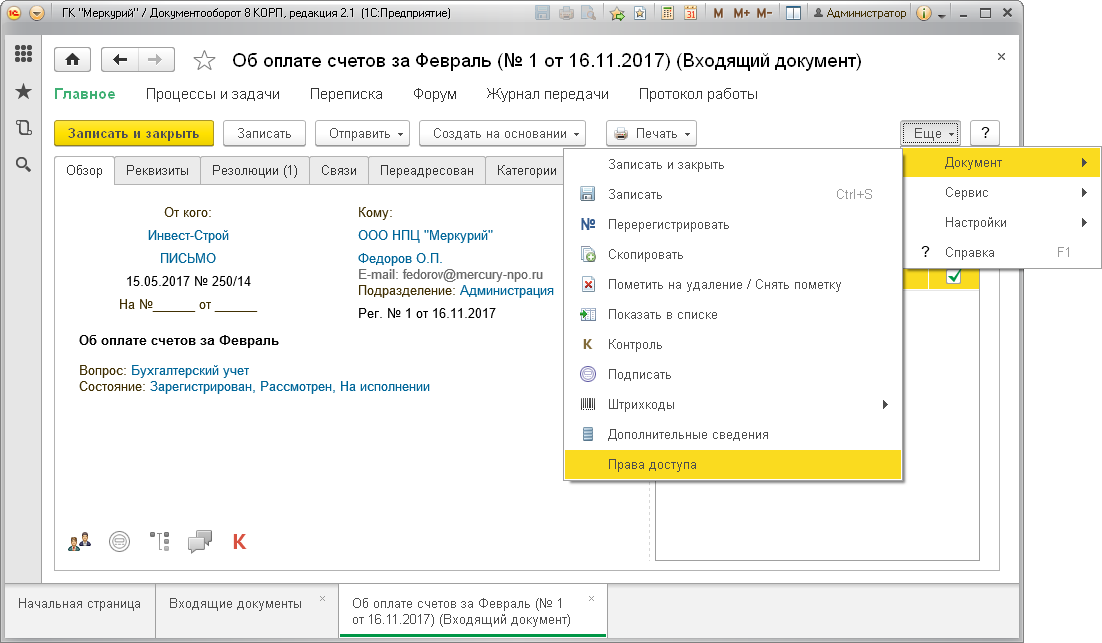Open history icon in left sidebar
This screenshot has width=1102, height=643.
click(23, 127)
